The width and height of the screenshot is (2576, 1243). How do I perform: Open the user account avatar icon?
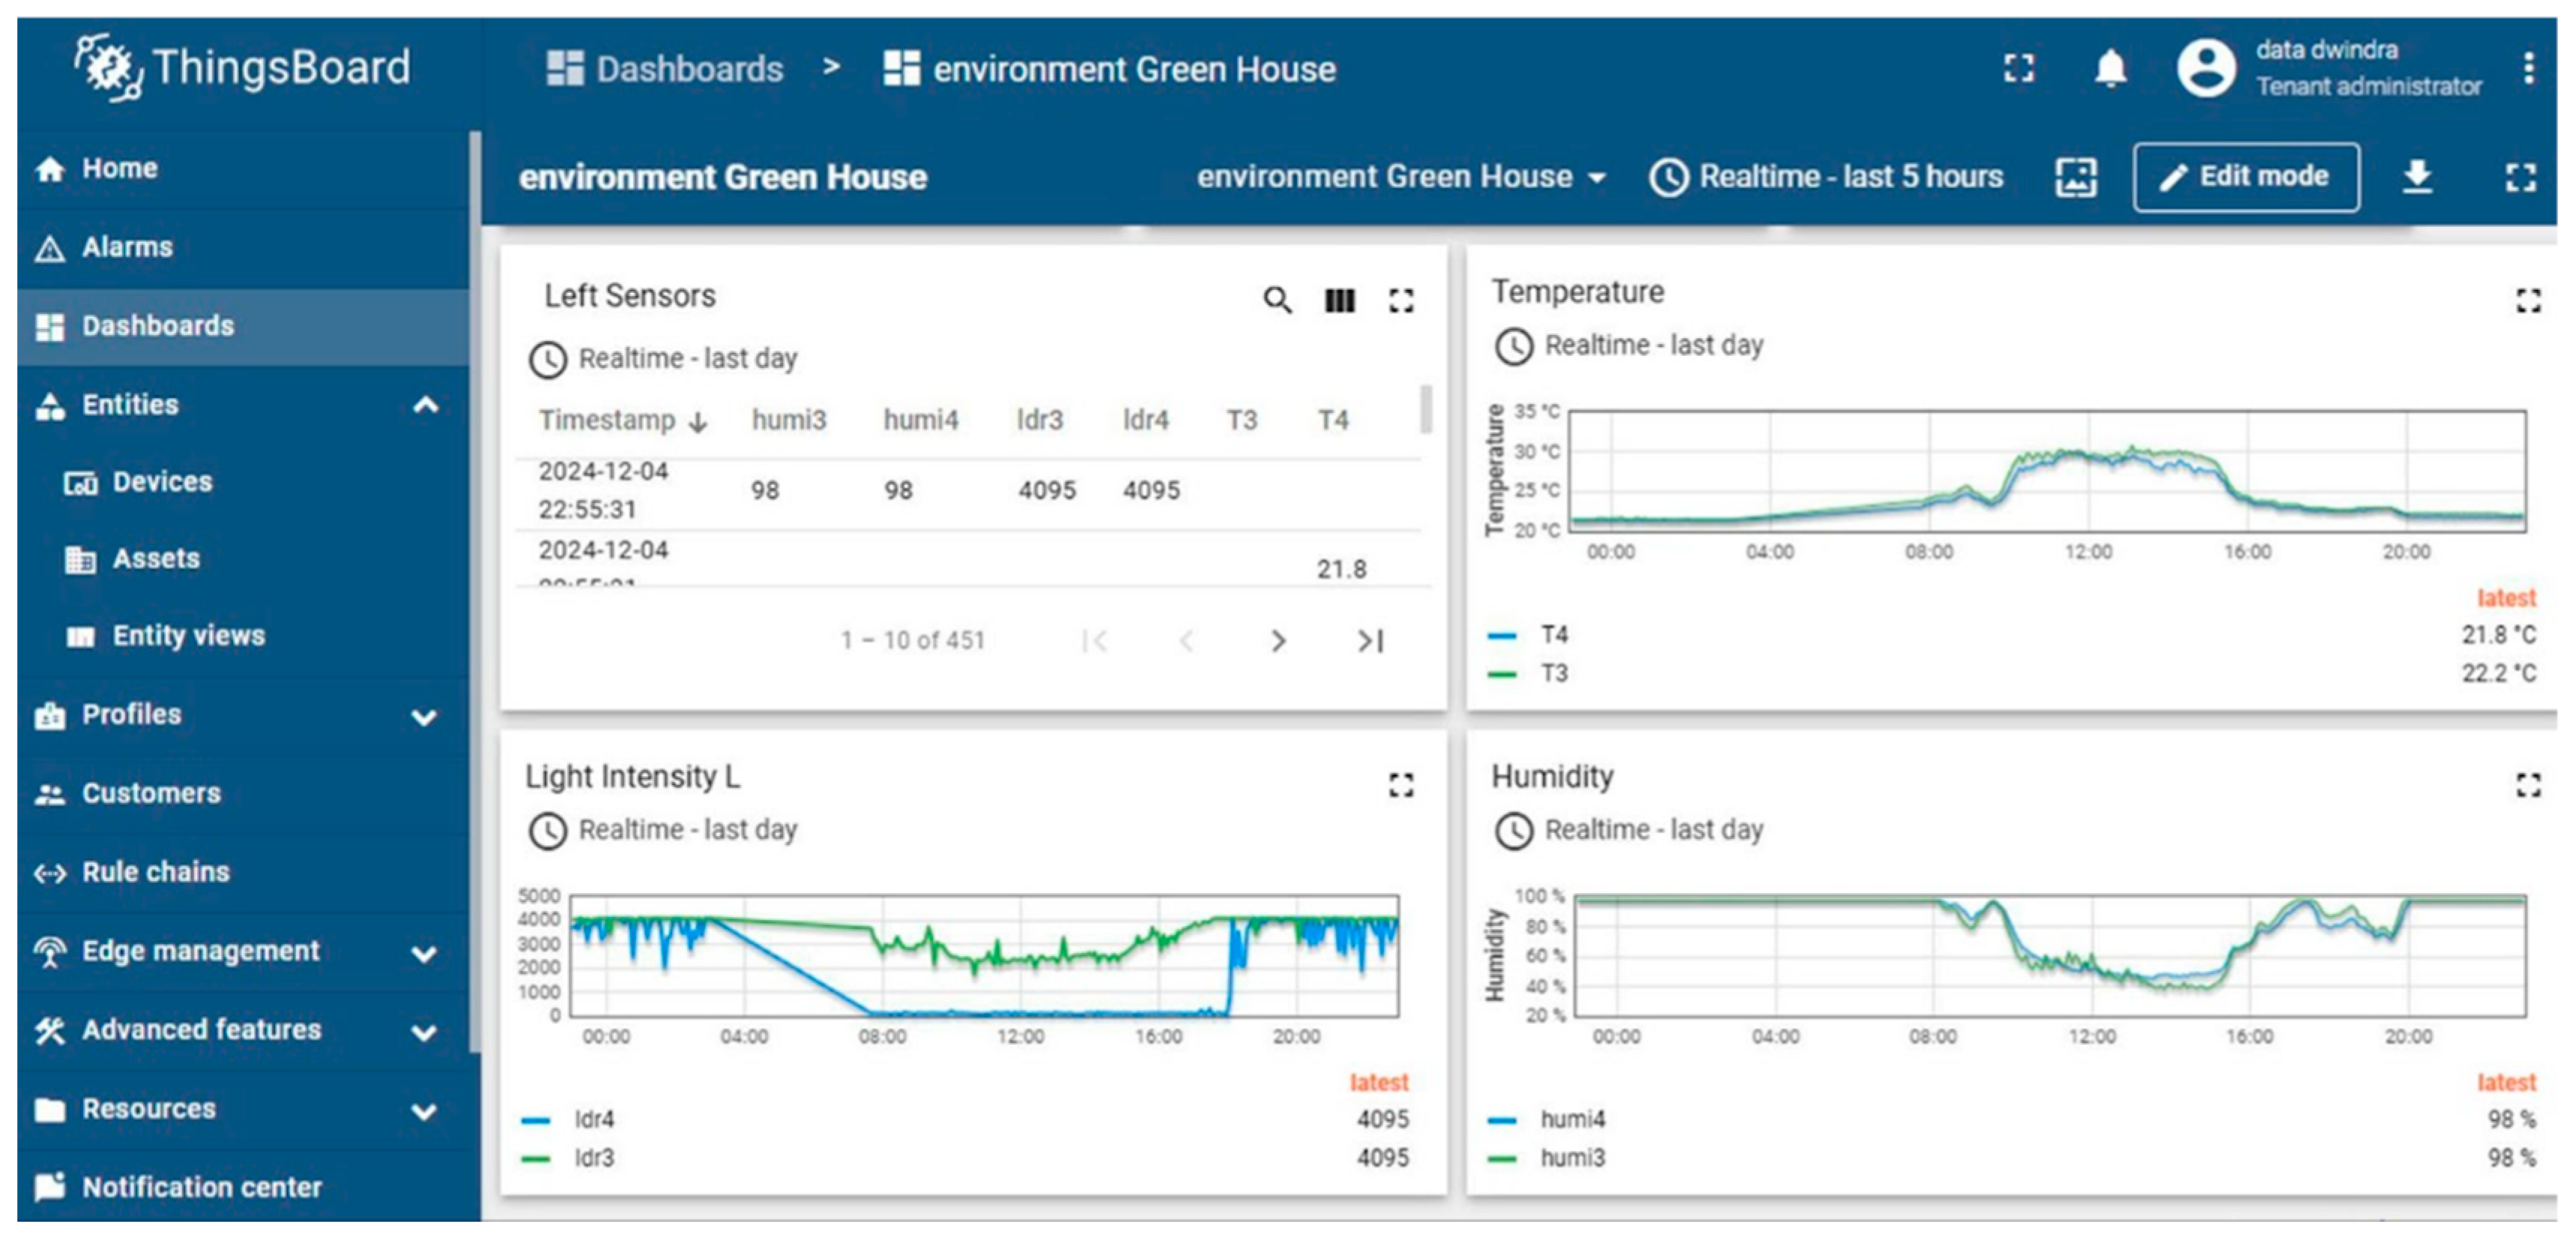(2205, 68)
